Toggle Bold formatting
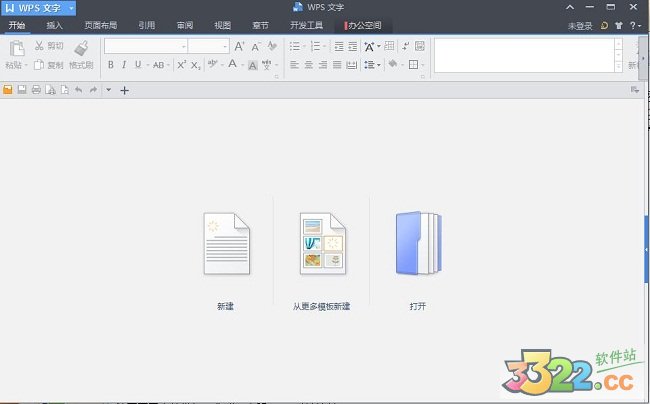The image size is (650, 404). click(x=110, y=65)
